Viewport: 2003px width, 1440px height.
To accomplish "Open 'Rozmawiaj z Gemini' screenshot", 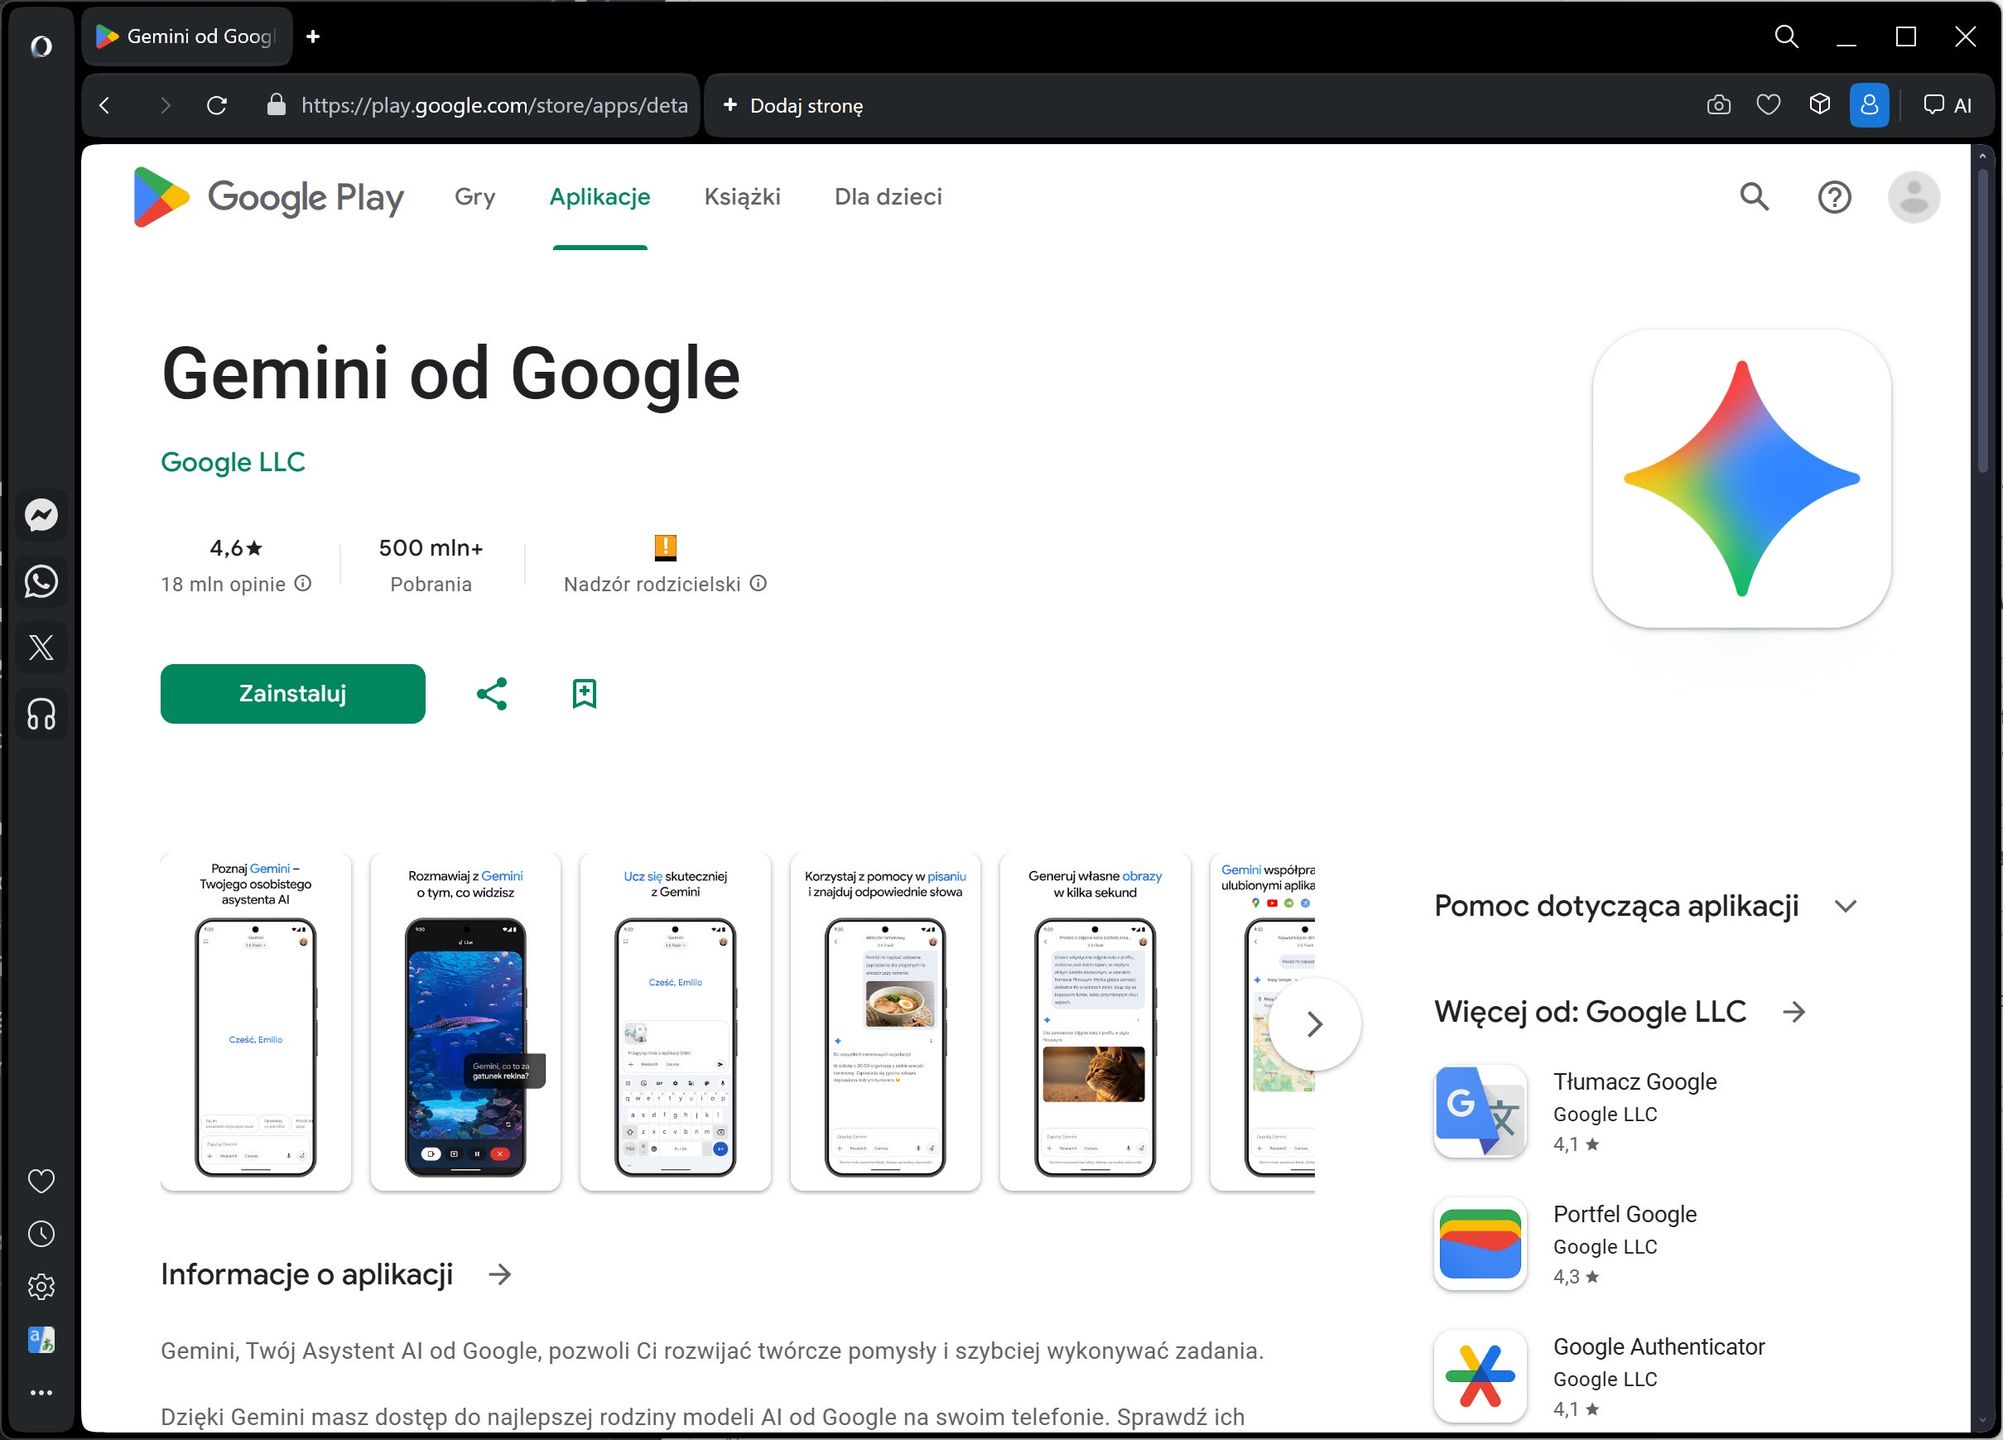I will tap(466, 1022).
